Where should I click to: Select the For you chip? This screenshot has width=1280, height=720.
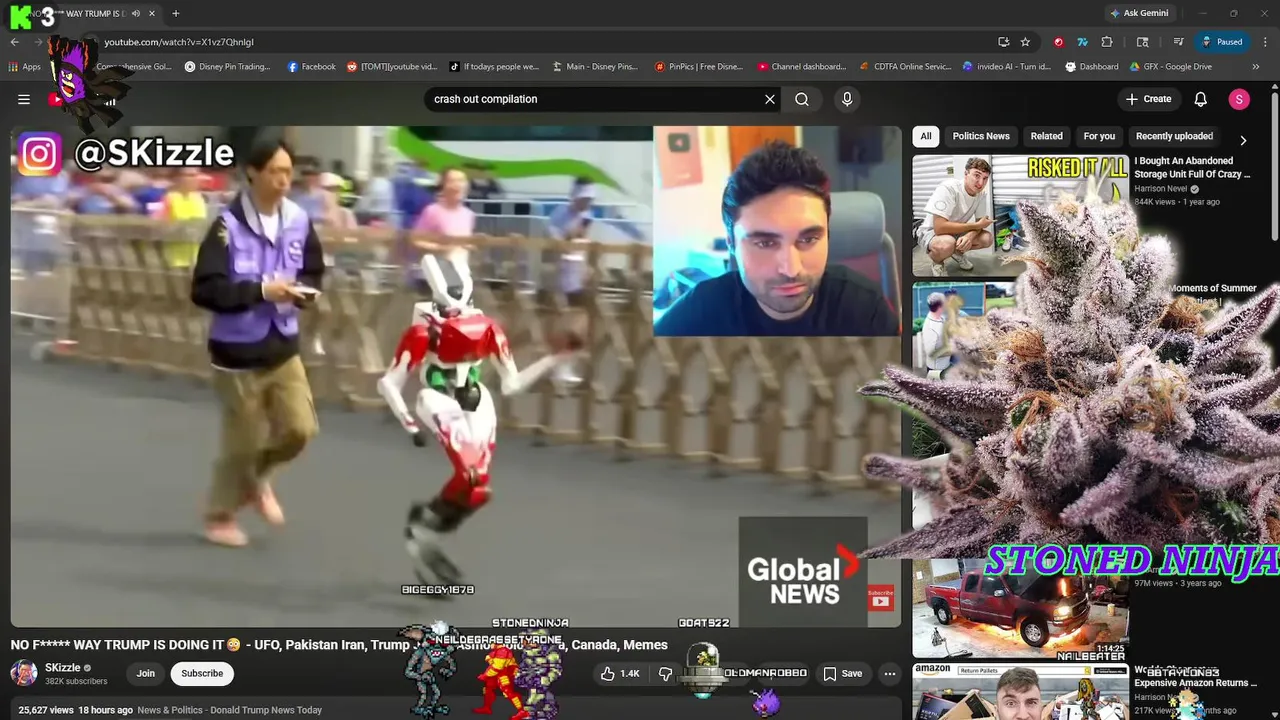(1099, 136)
